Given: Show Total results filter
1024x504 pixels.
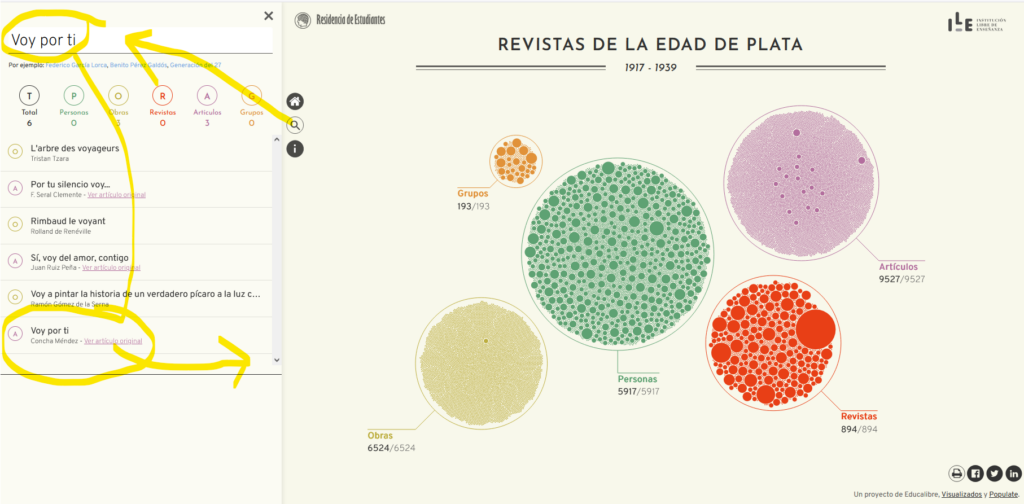Looking at the screenshot, I should point(29,96).
